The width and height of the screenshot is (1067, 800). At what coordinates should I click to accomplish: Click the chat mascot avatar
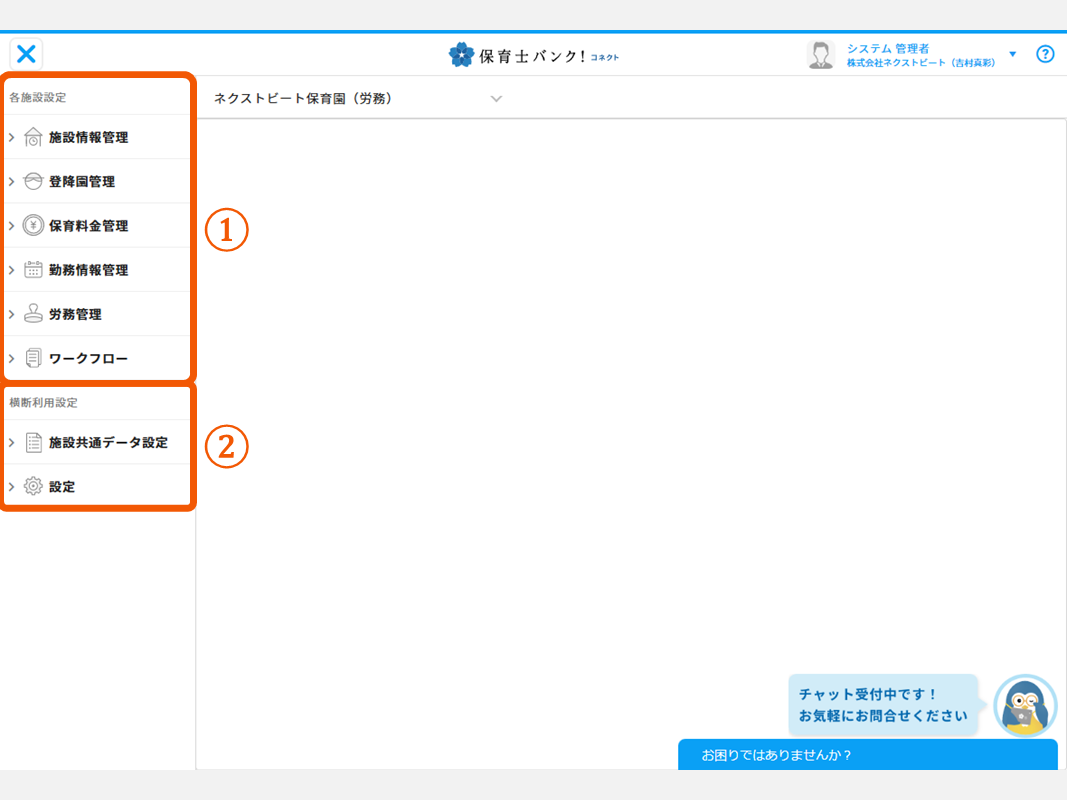(1024, 706)
